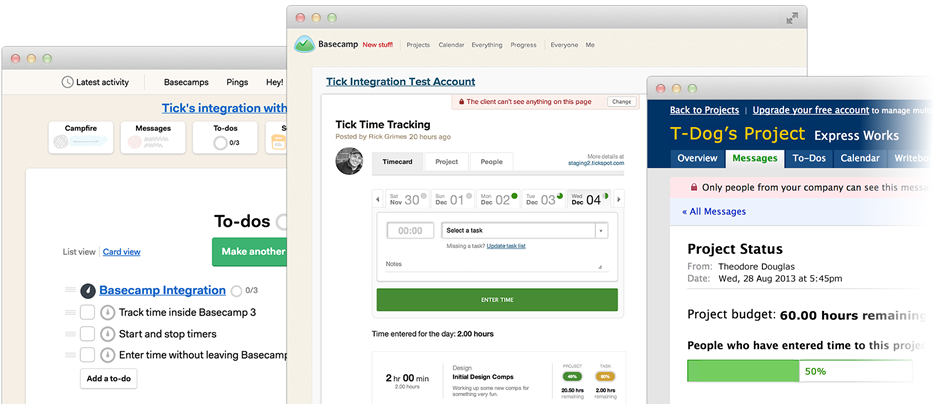Go to previous week arrow in timecard
Image resolution: width=947 pixels, height=404 pixels.
pos(378,199)
